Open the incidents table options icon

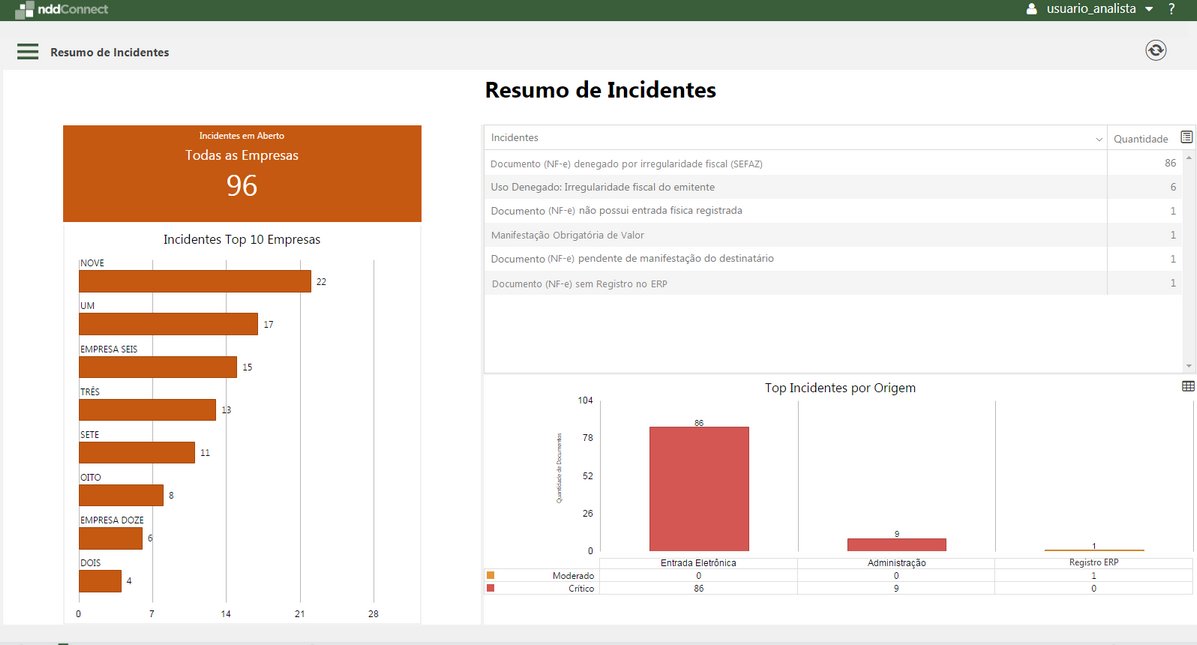(1187, 137)
